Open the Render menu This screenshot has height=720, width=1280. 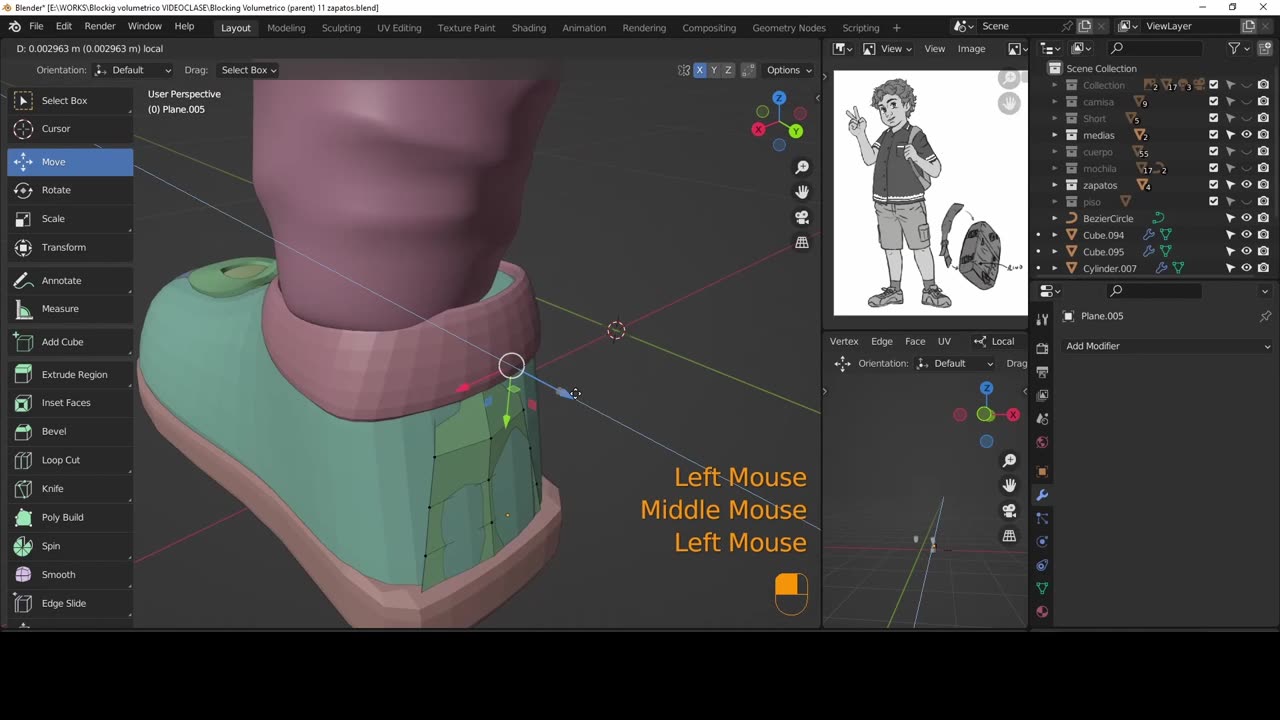click(100, 26)
